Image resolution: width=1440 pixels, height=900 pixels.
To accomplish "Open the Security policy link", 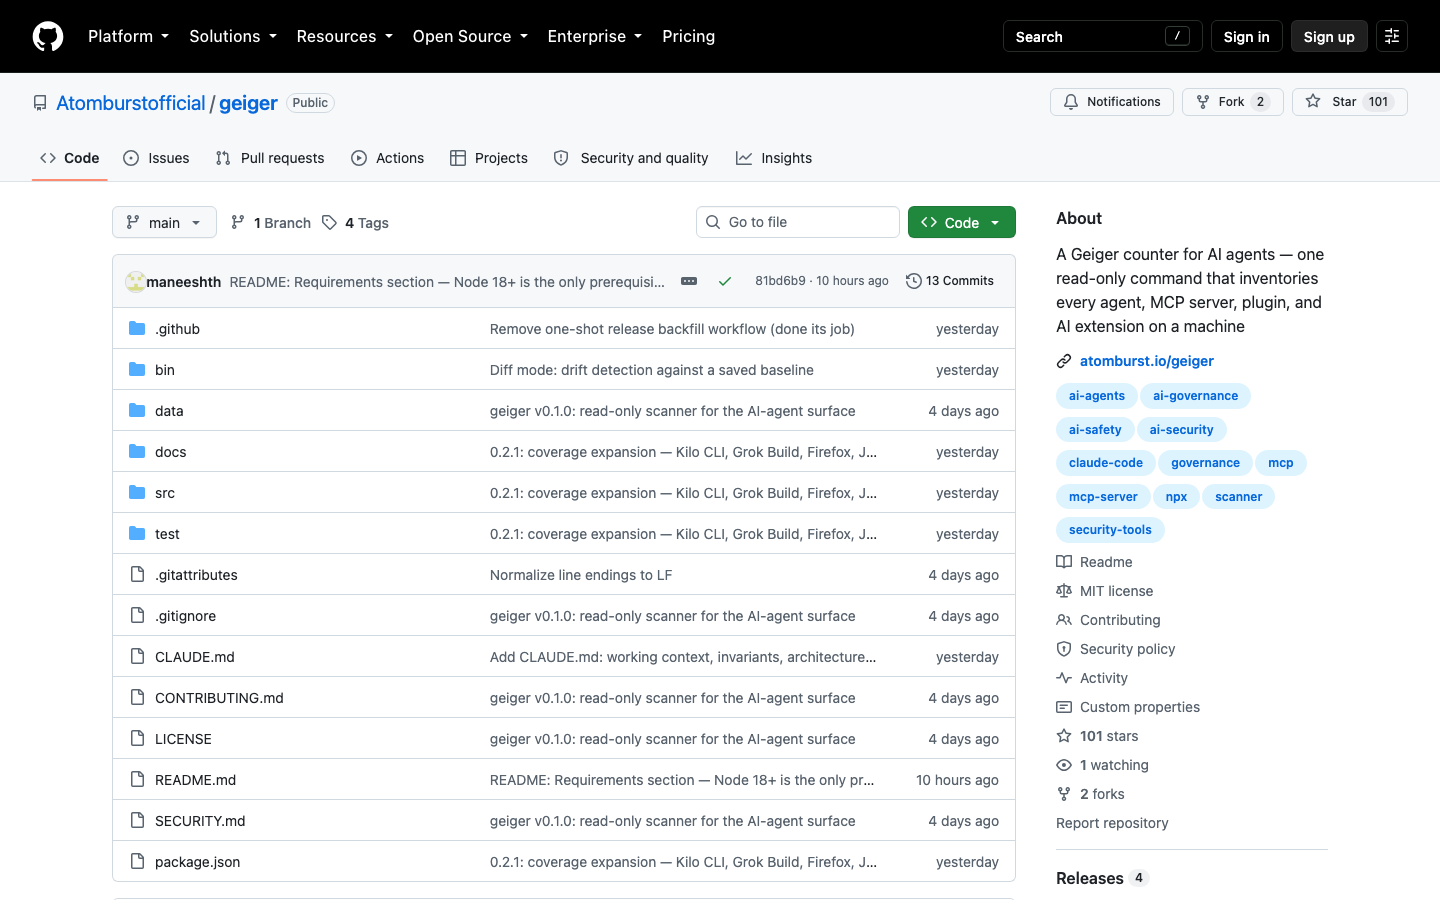I will pos(1116,649).
